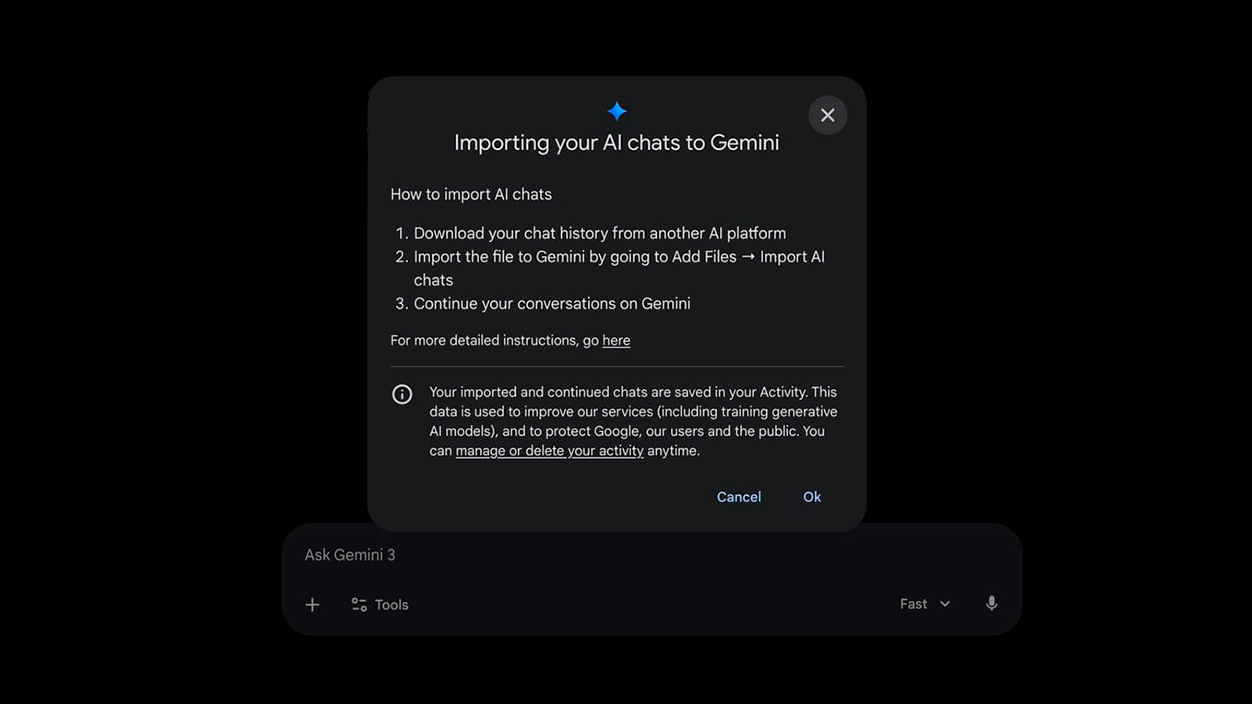Confirm the dialog with Ok
Screen dimensions: 1252x704
point(812,497)
